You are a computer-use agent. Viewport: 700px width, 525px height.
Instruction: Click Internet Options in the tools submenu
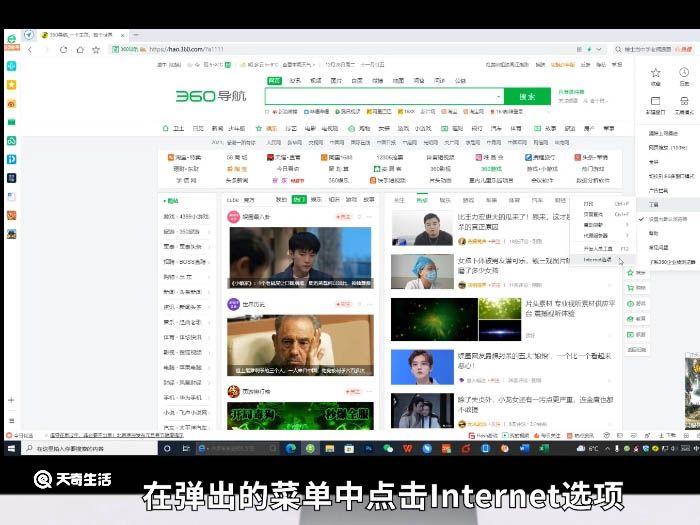[601, 260]
